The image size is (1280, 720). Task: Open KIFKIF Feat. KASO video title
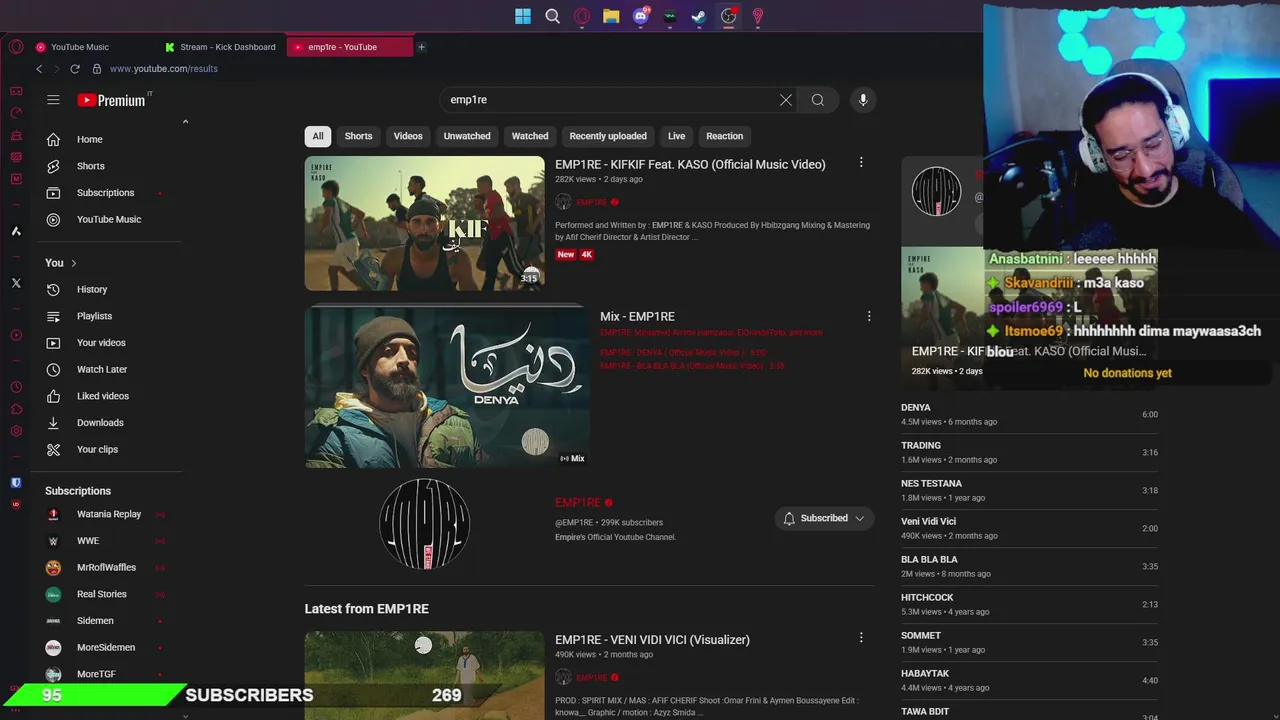[690, 165]
